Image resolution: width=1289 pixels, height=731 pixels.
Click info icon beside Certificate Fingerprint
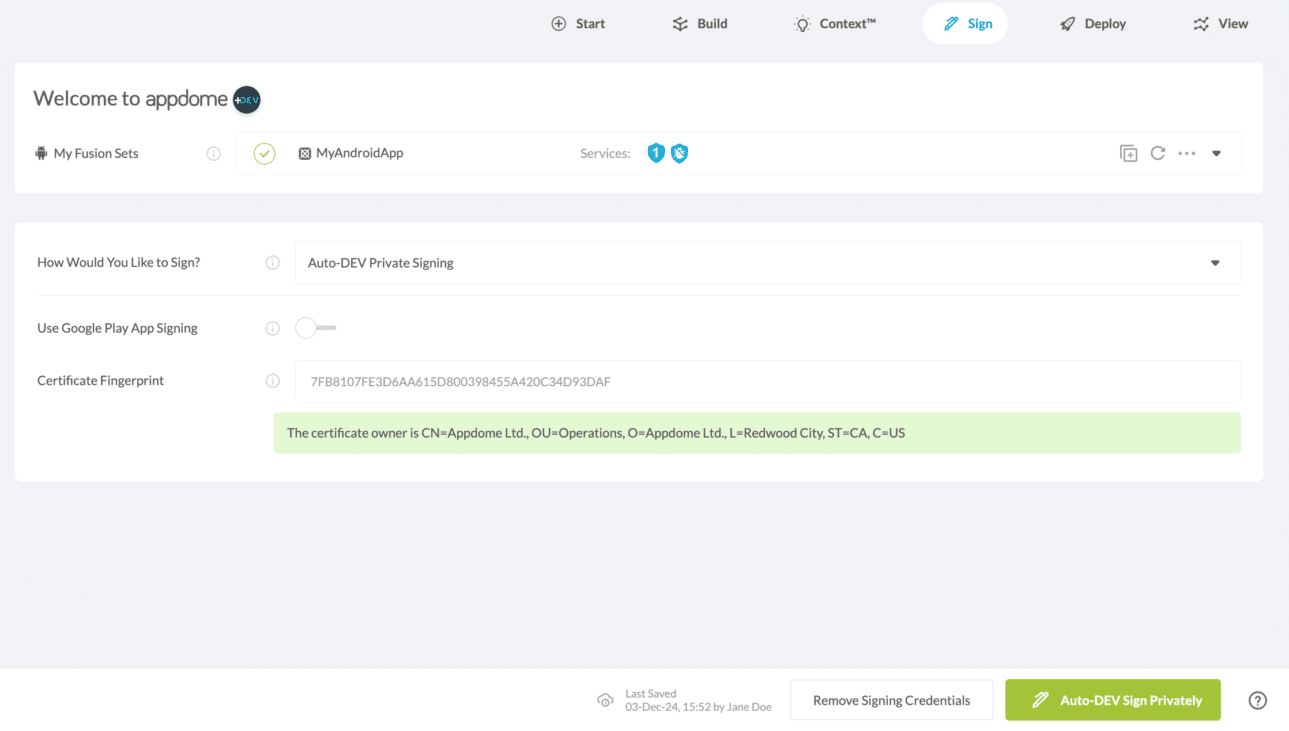pos(272,381)
